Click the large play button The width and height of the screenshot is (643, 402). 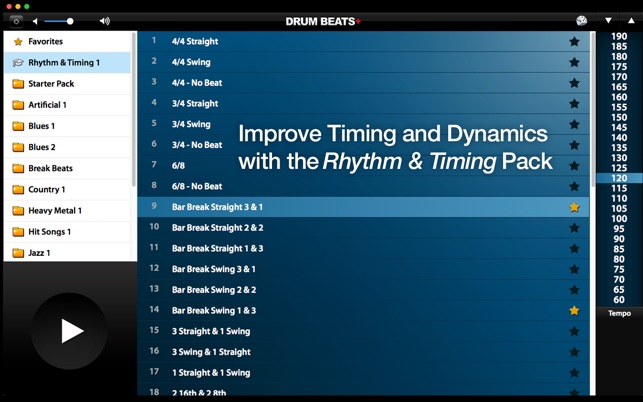(69, 331)
